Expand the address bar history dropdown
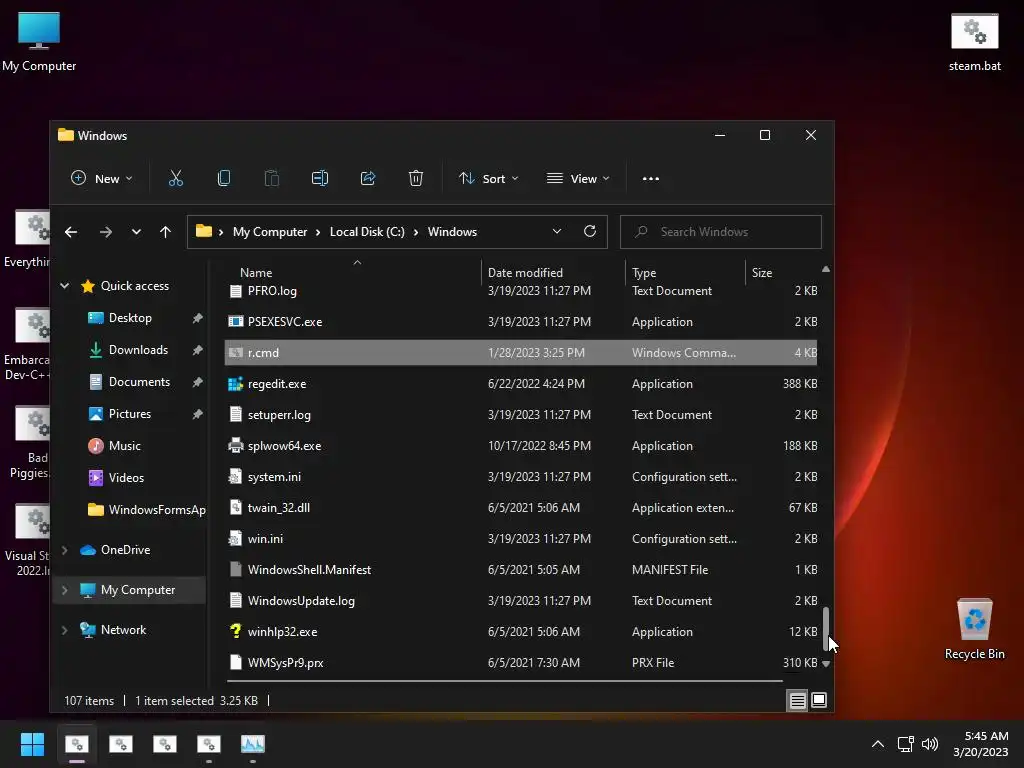Viewport: 1024px width, 768px height. pos(557,231)
